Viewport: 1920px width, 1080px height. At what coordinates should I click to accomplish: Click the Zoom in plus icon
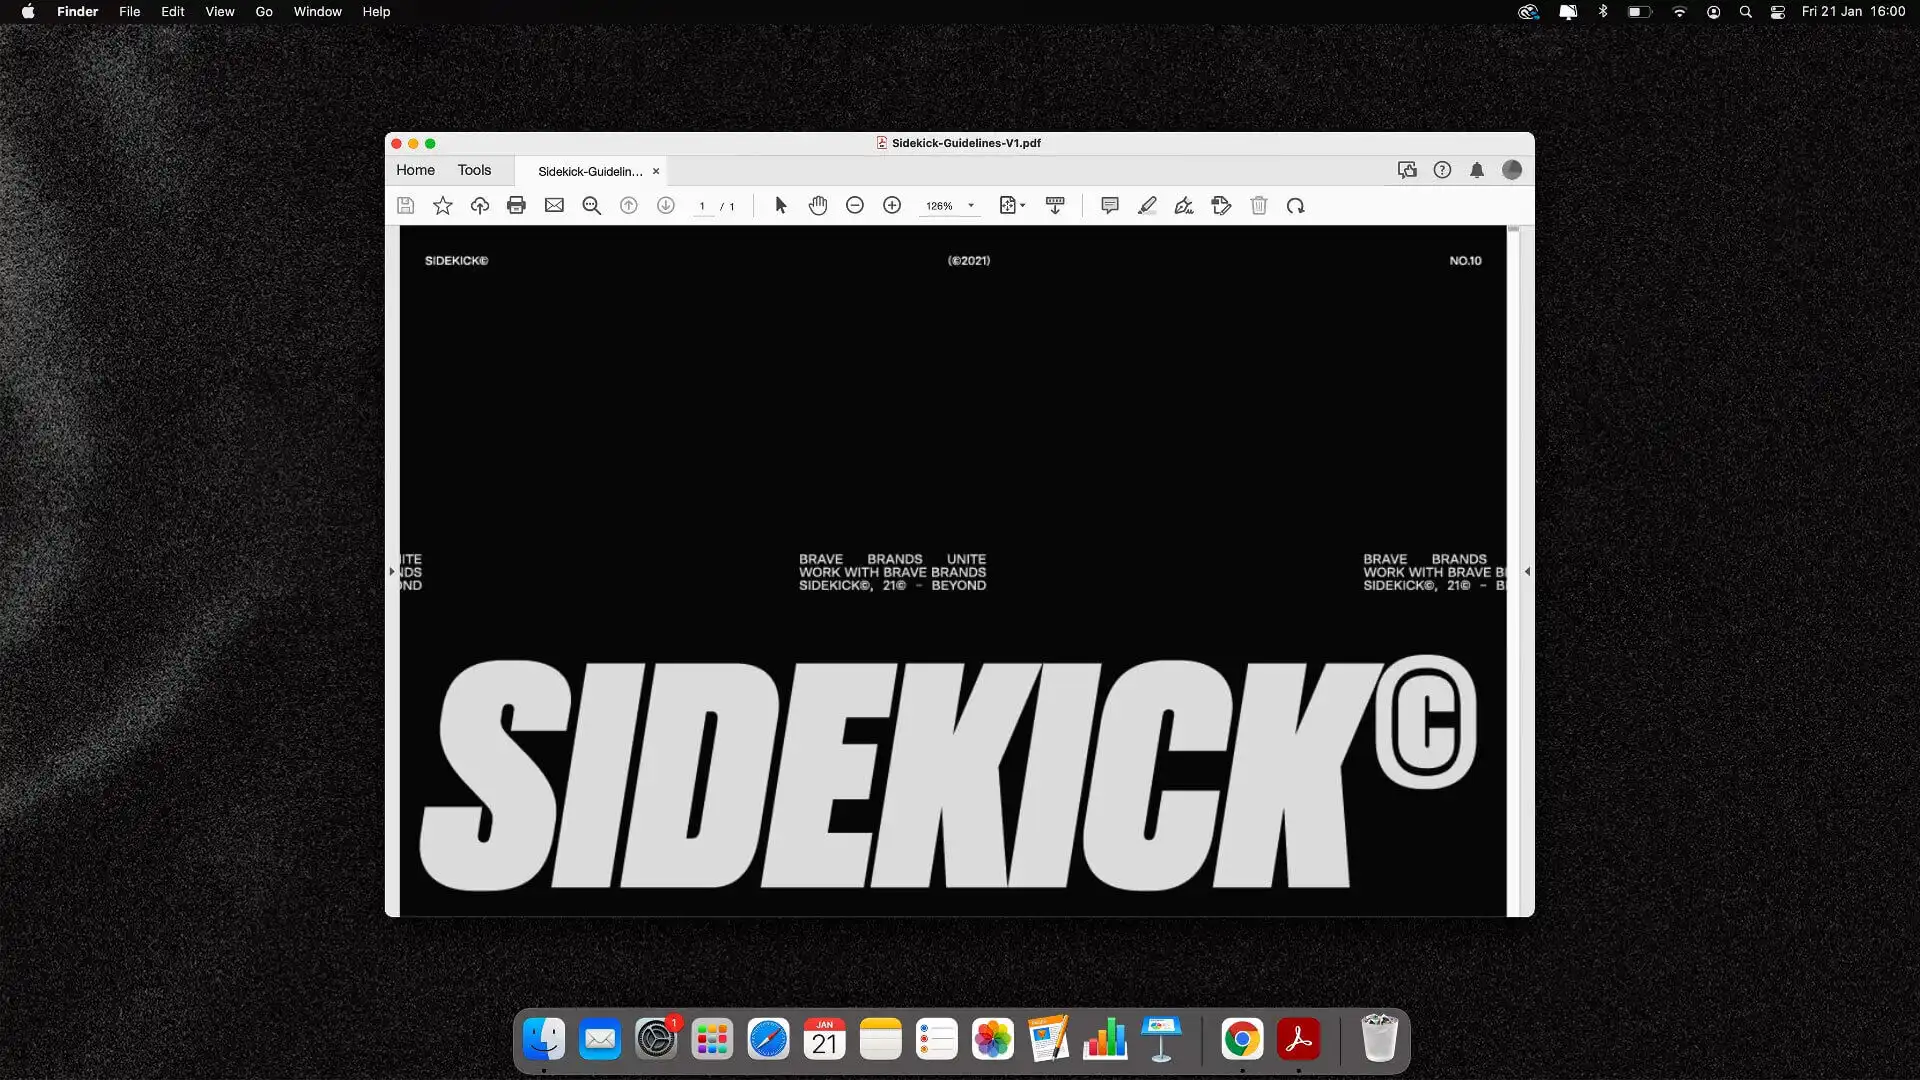[x=892, y=206]
